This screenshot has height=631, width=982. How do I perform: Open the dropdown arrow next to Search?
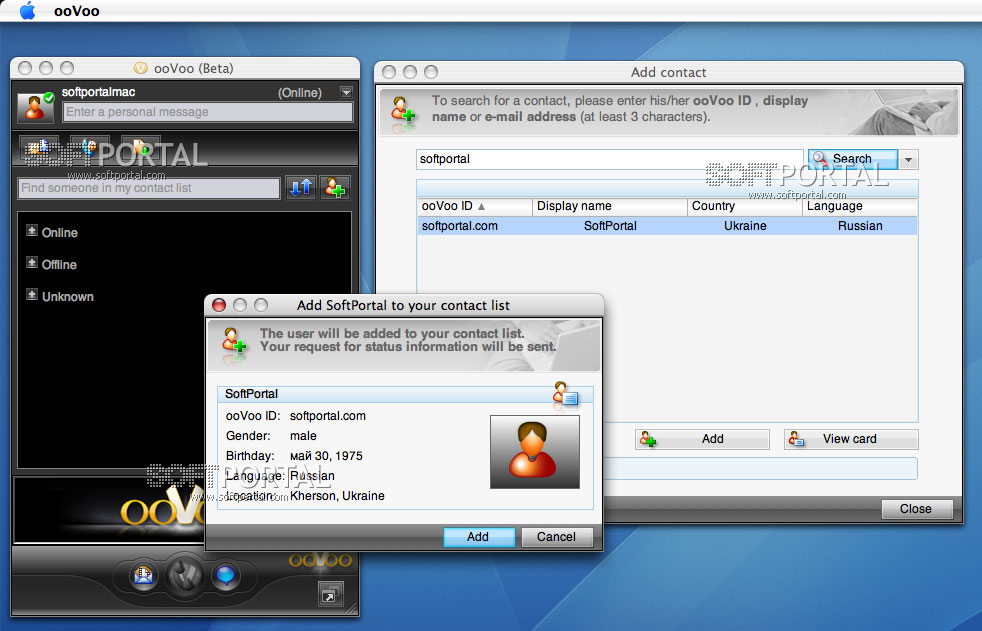909,160
